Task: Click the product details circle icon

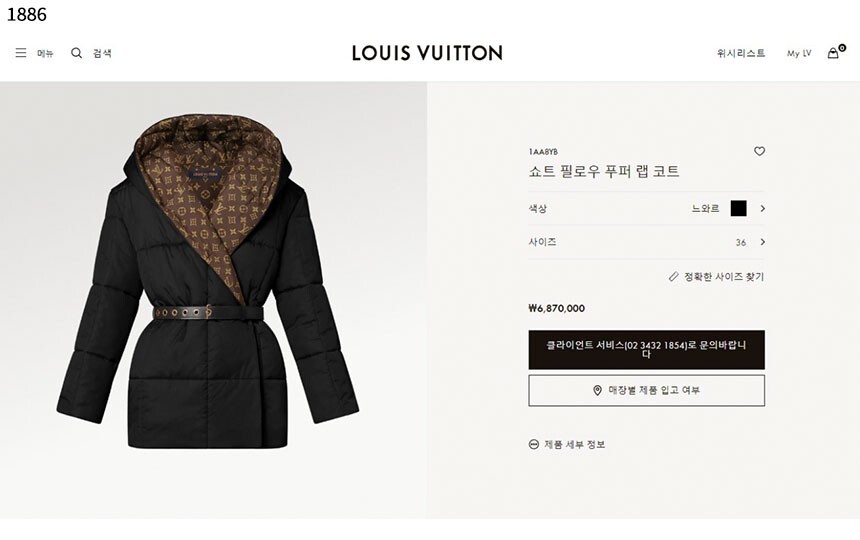Action: pyautogui.click(x=534, y=445)
